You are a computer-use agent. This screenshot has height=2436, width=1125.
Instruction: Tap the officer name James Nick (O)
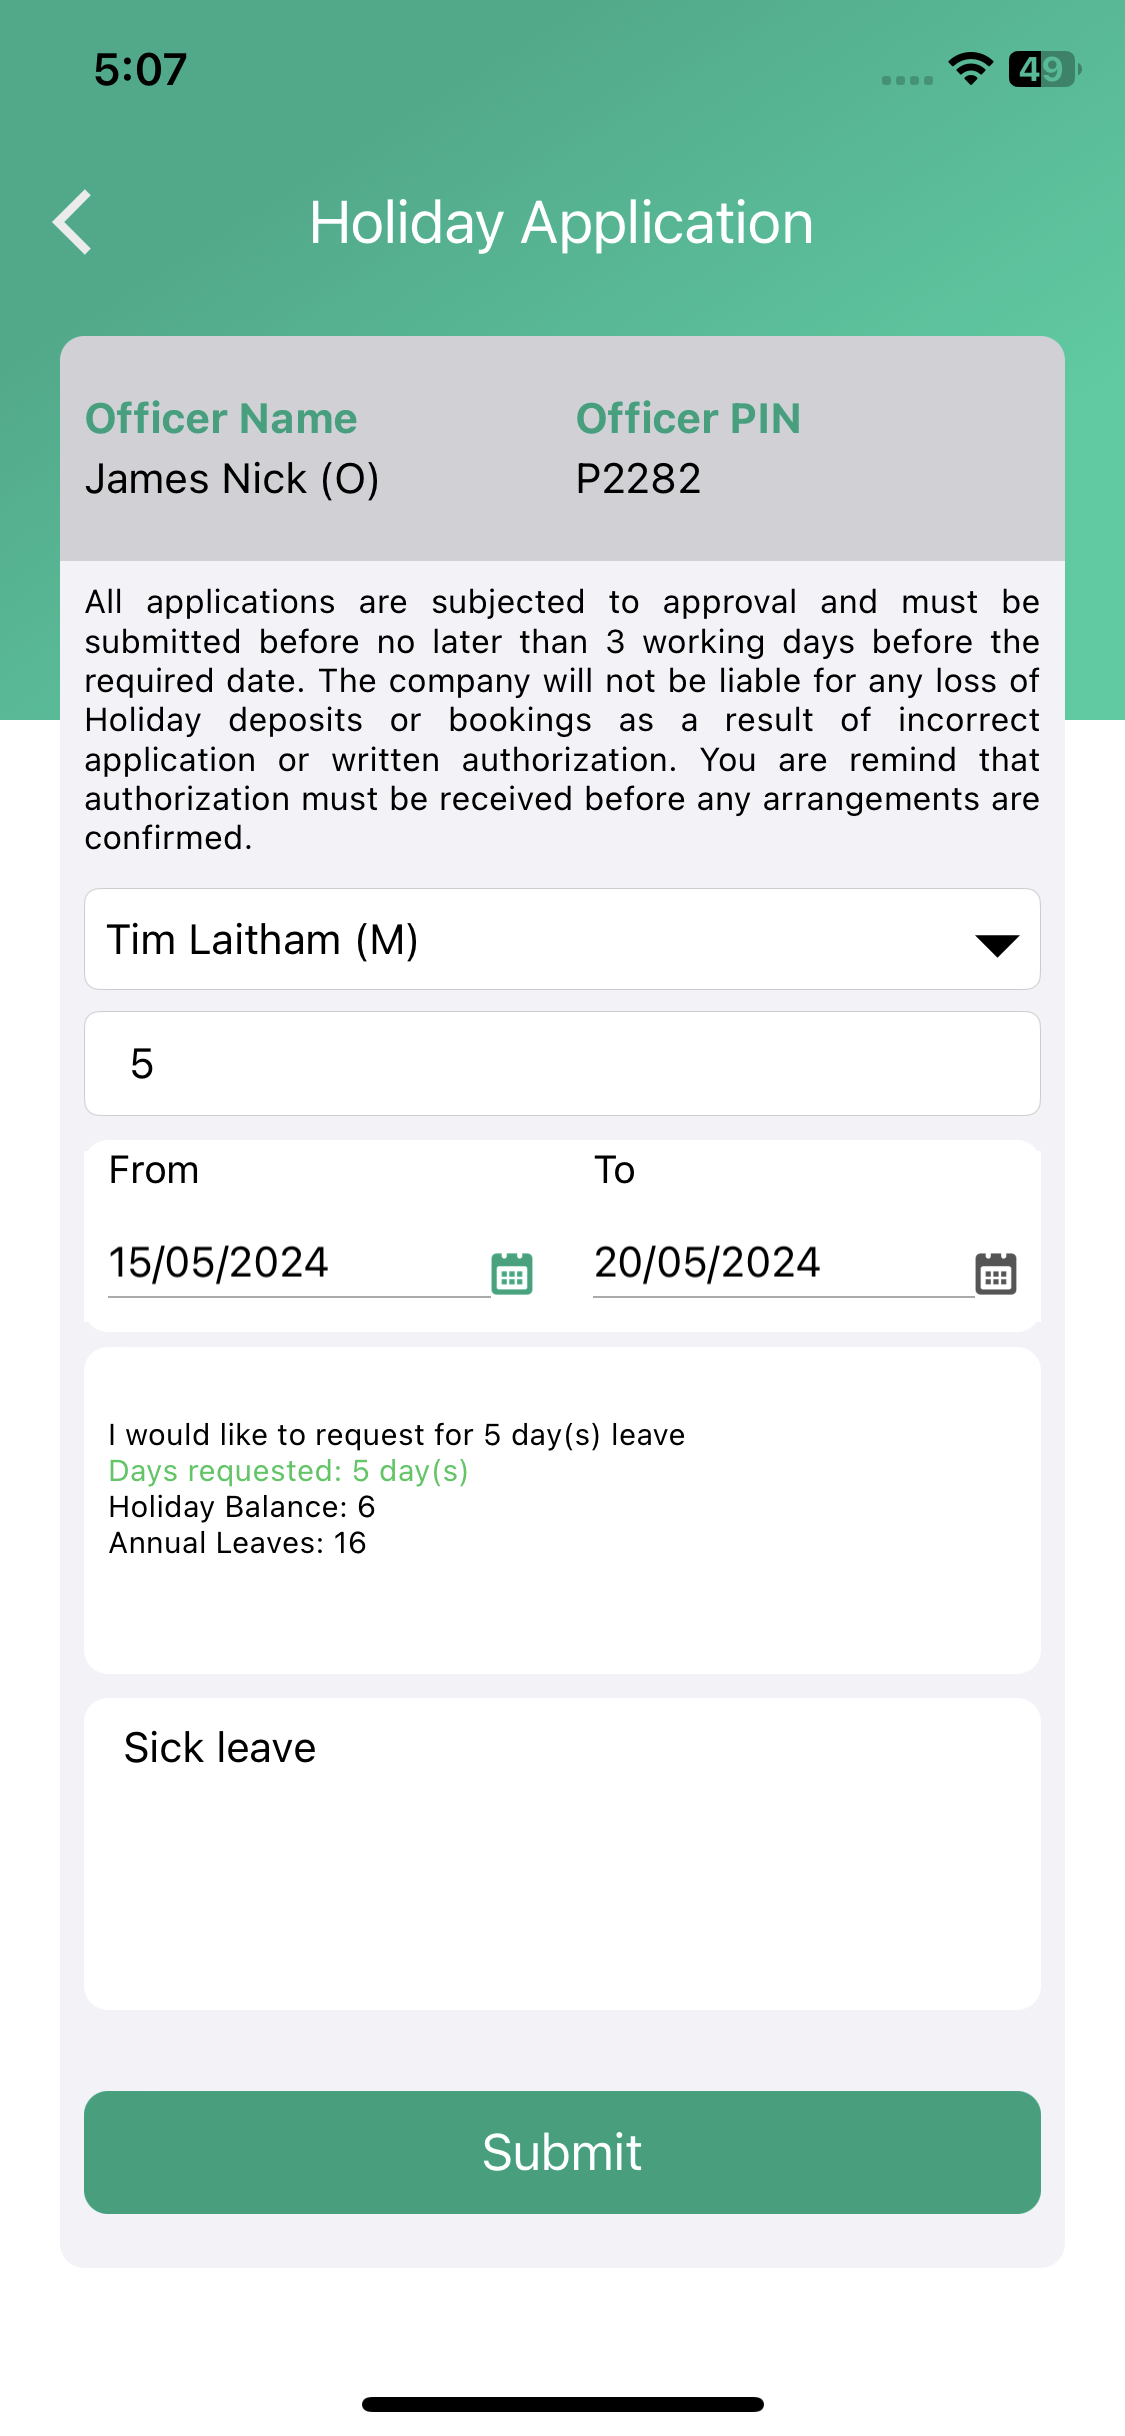click(232, 479)
